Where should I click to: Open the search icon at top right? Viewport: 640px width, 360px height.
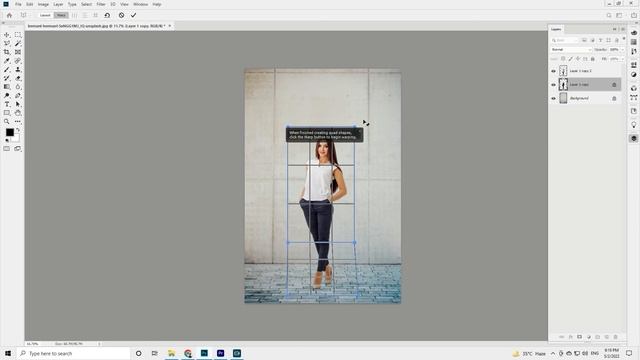click(609, 16)
